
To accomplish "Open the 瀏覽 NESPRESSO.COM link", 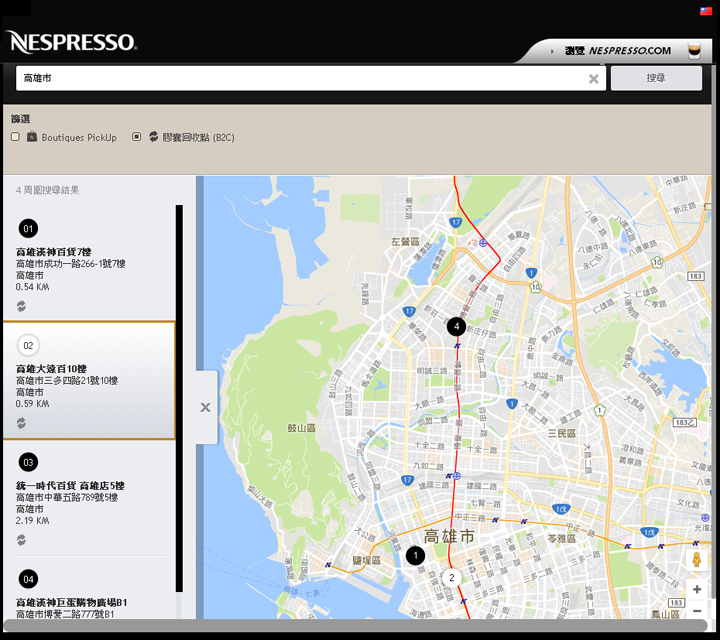I will pos(617,50).
